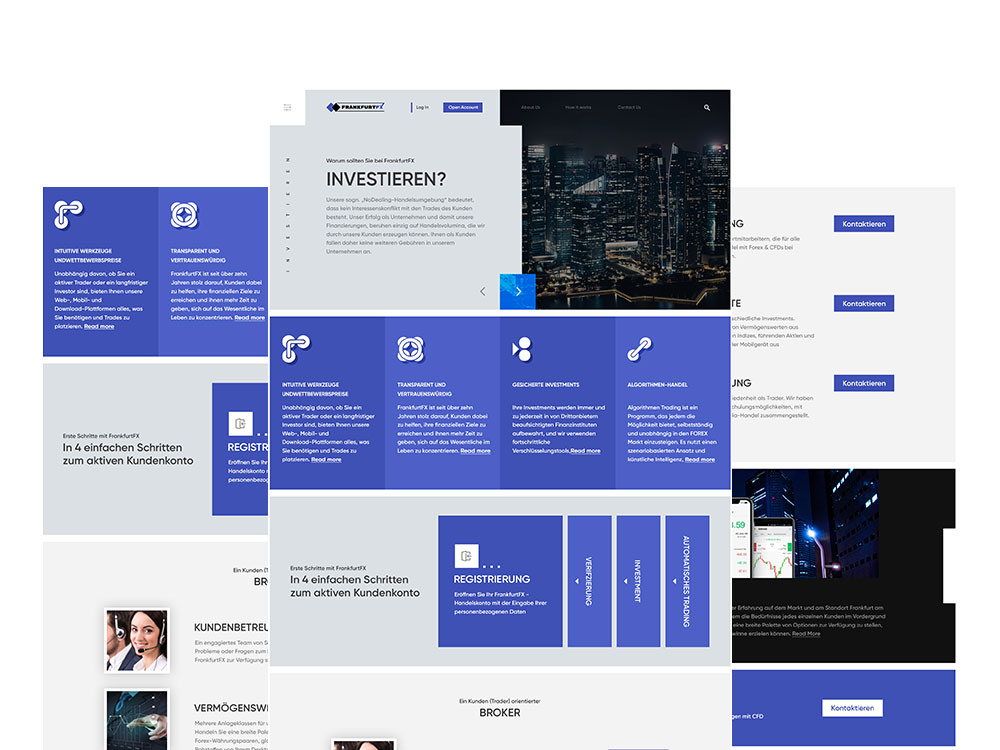
Task: Open the About Us menu item
Action: (531, 107)
